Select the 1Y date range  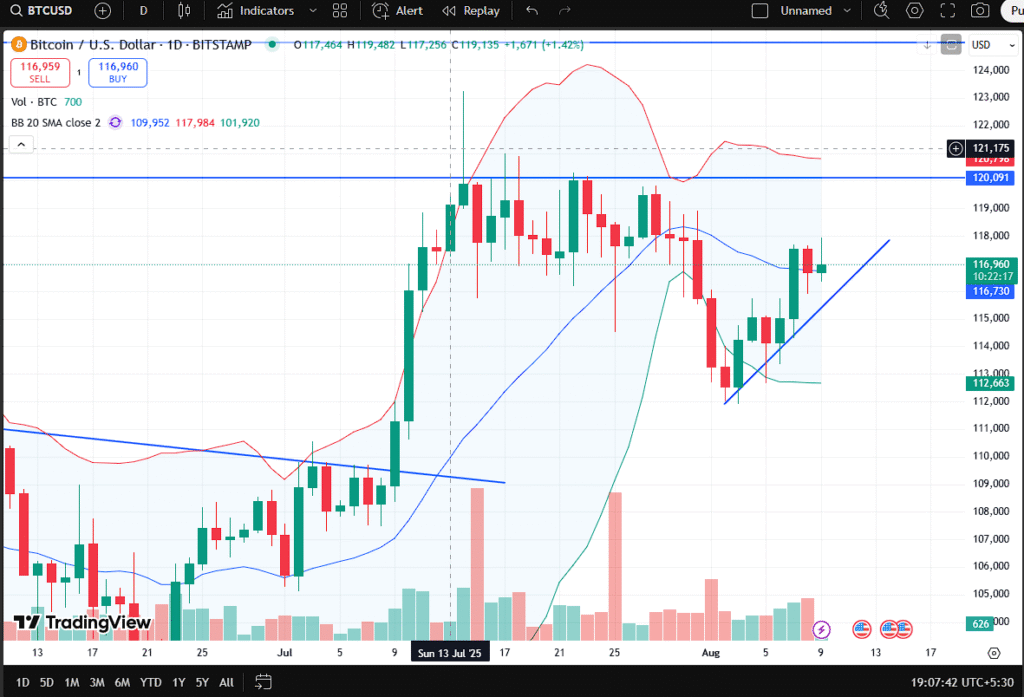click(x=178, y=683)
